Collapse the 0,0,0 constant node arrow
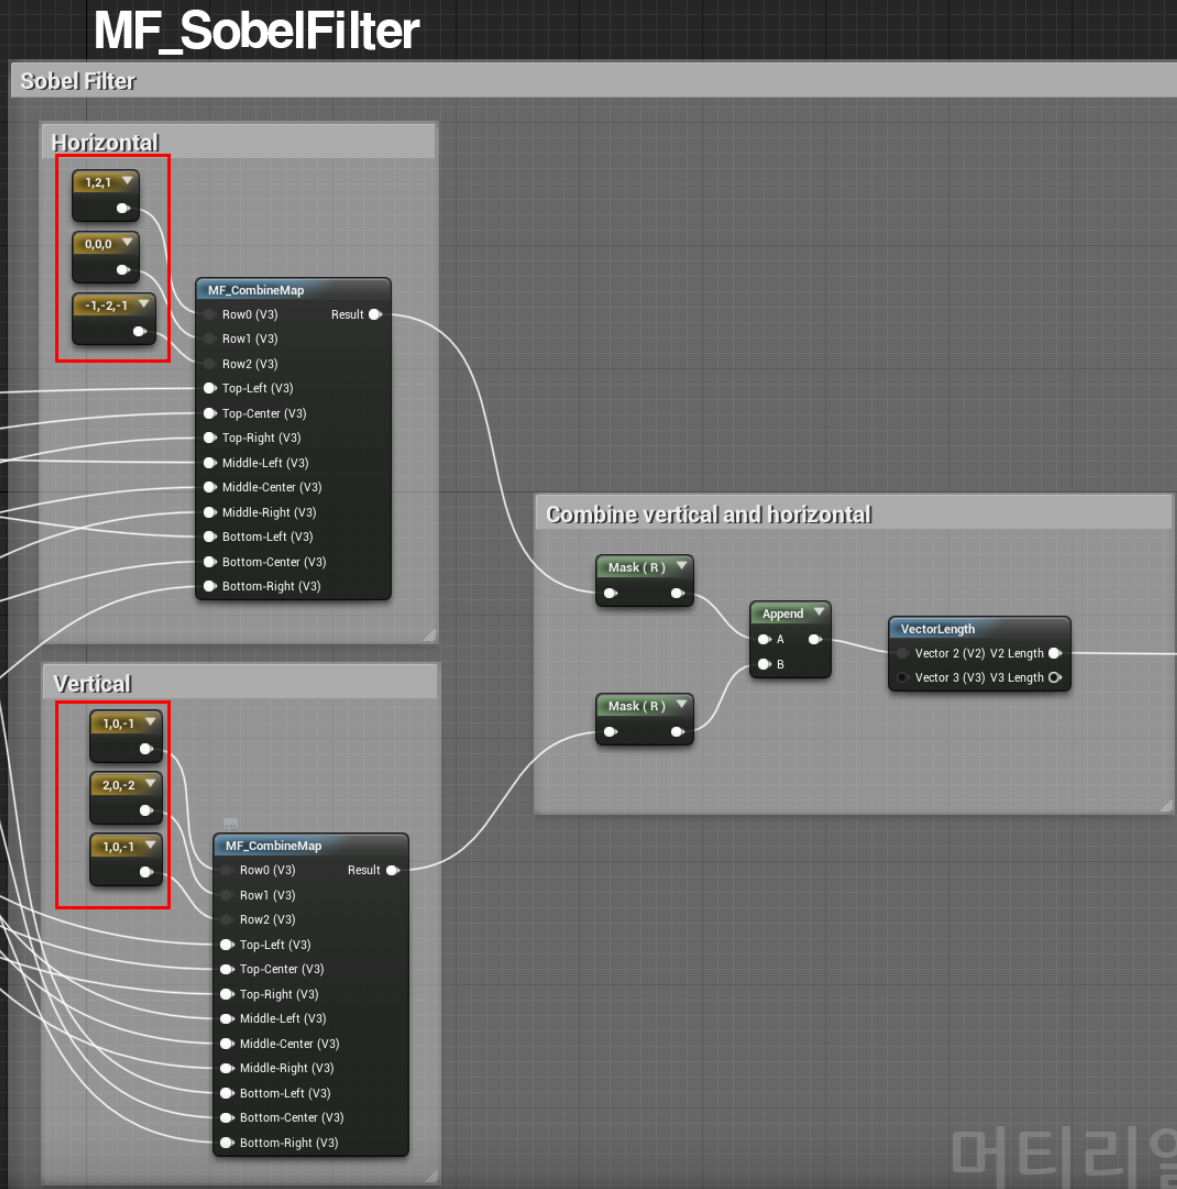This screenshot has width=1177, height=1189. tap(127, 243)
